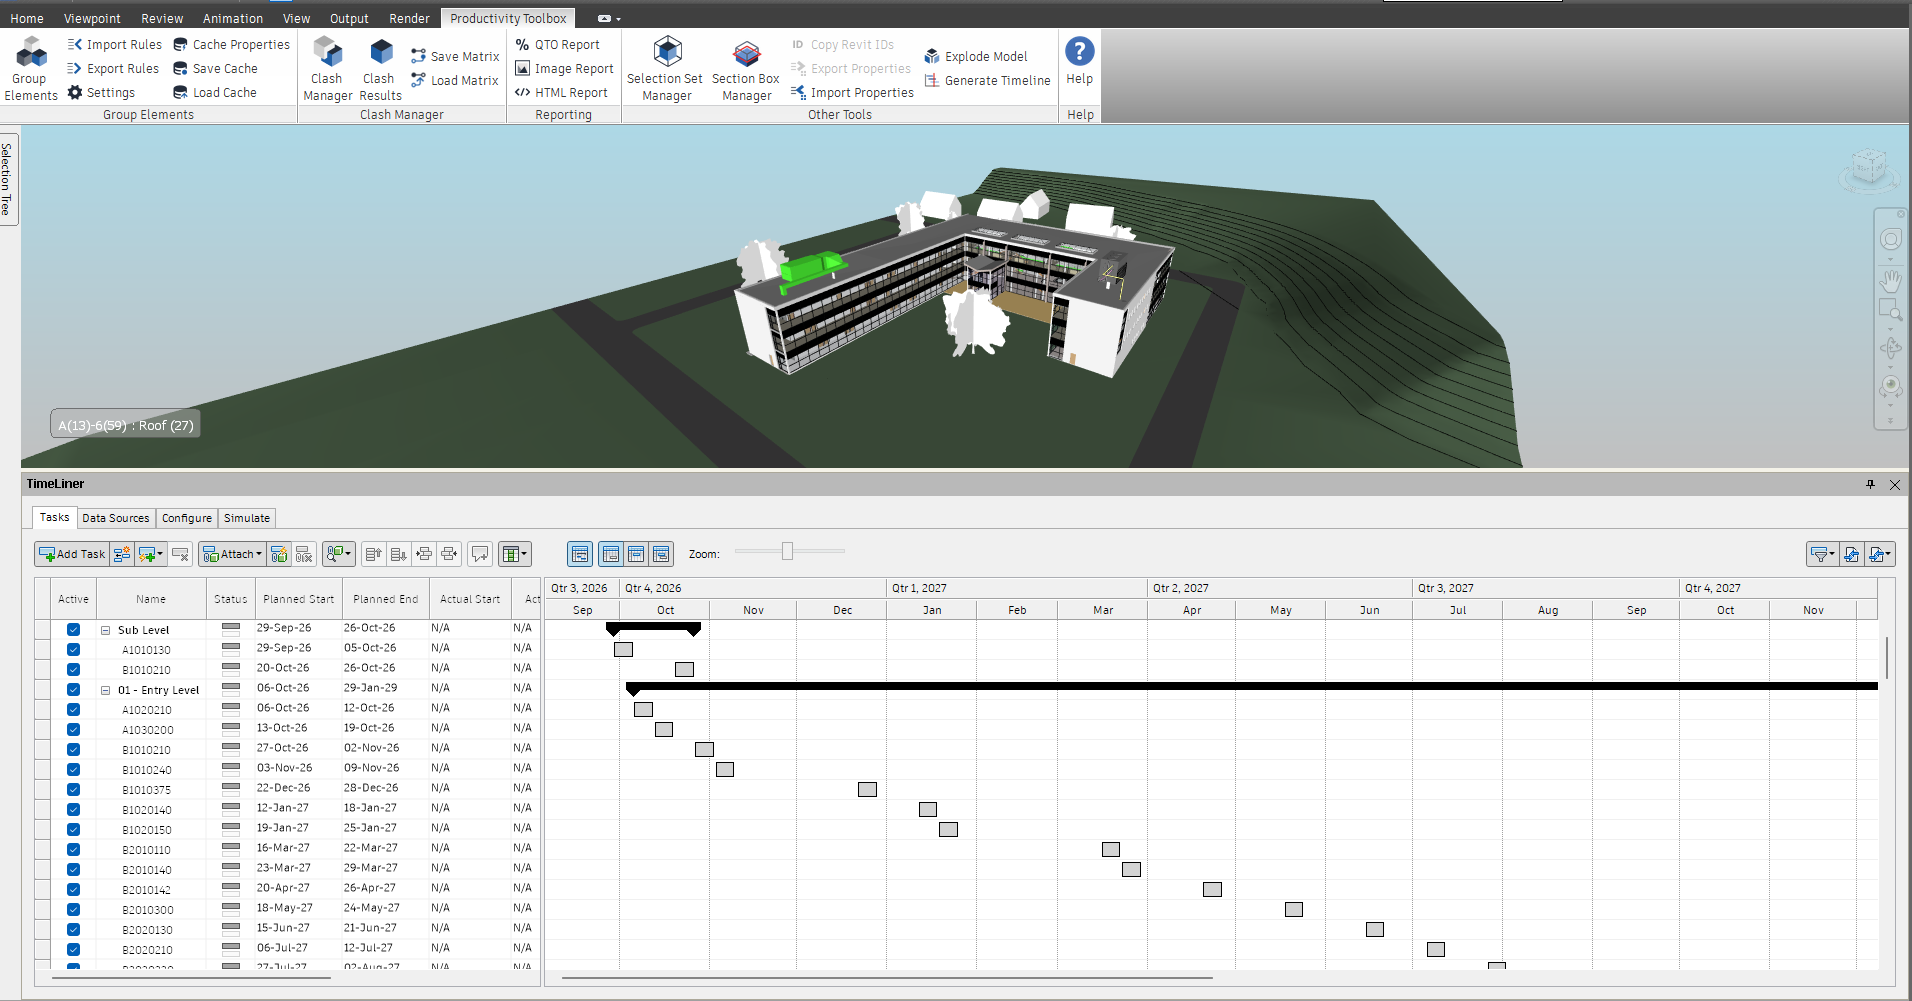Switch to the Data Sources tab
The image size is (1912, 1001).
point(116,518)
